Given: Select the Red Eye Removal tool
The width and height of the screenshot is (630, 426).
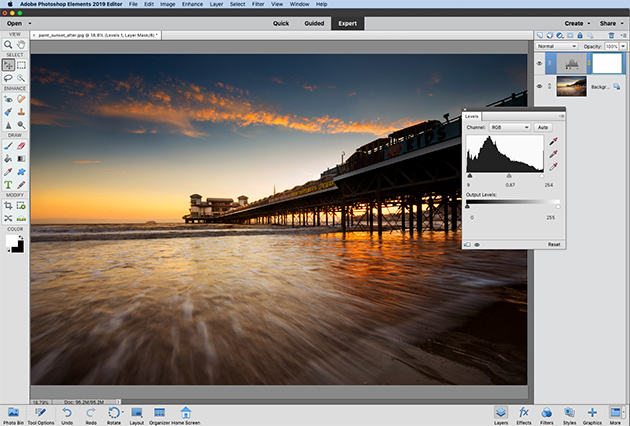Looking at the screenshot, I should [8, 98].
